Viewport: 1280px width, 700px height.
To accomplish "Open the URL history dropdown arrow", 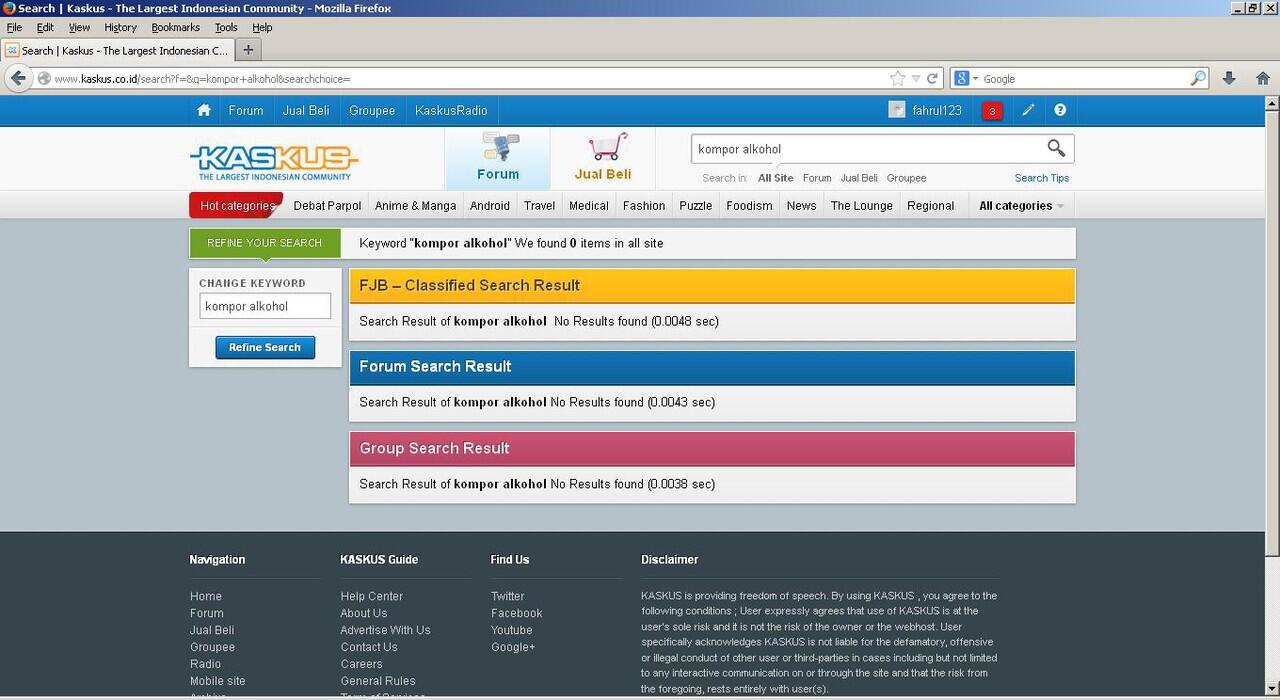I will [916, 78].
